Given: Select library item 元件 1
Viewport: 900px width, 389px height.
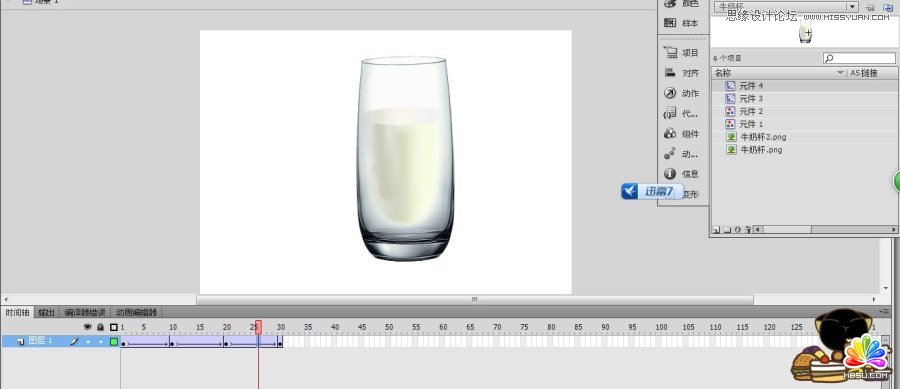Looking at the screenshot, I should pos(805,124).
